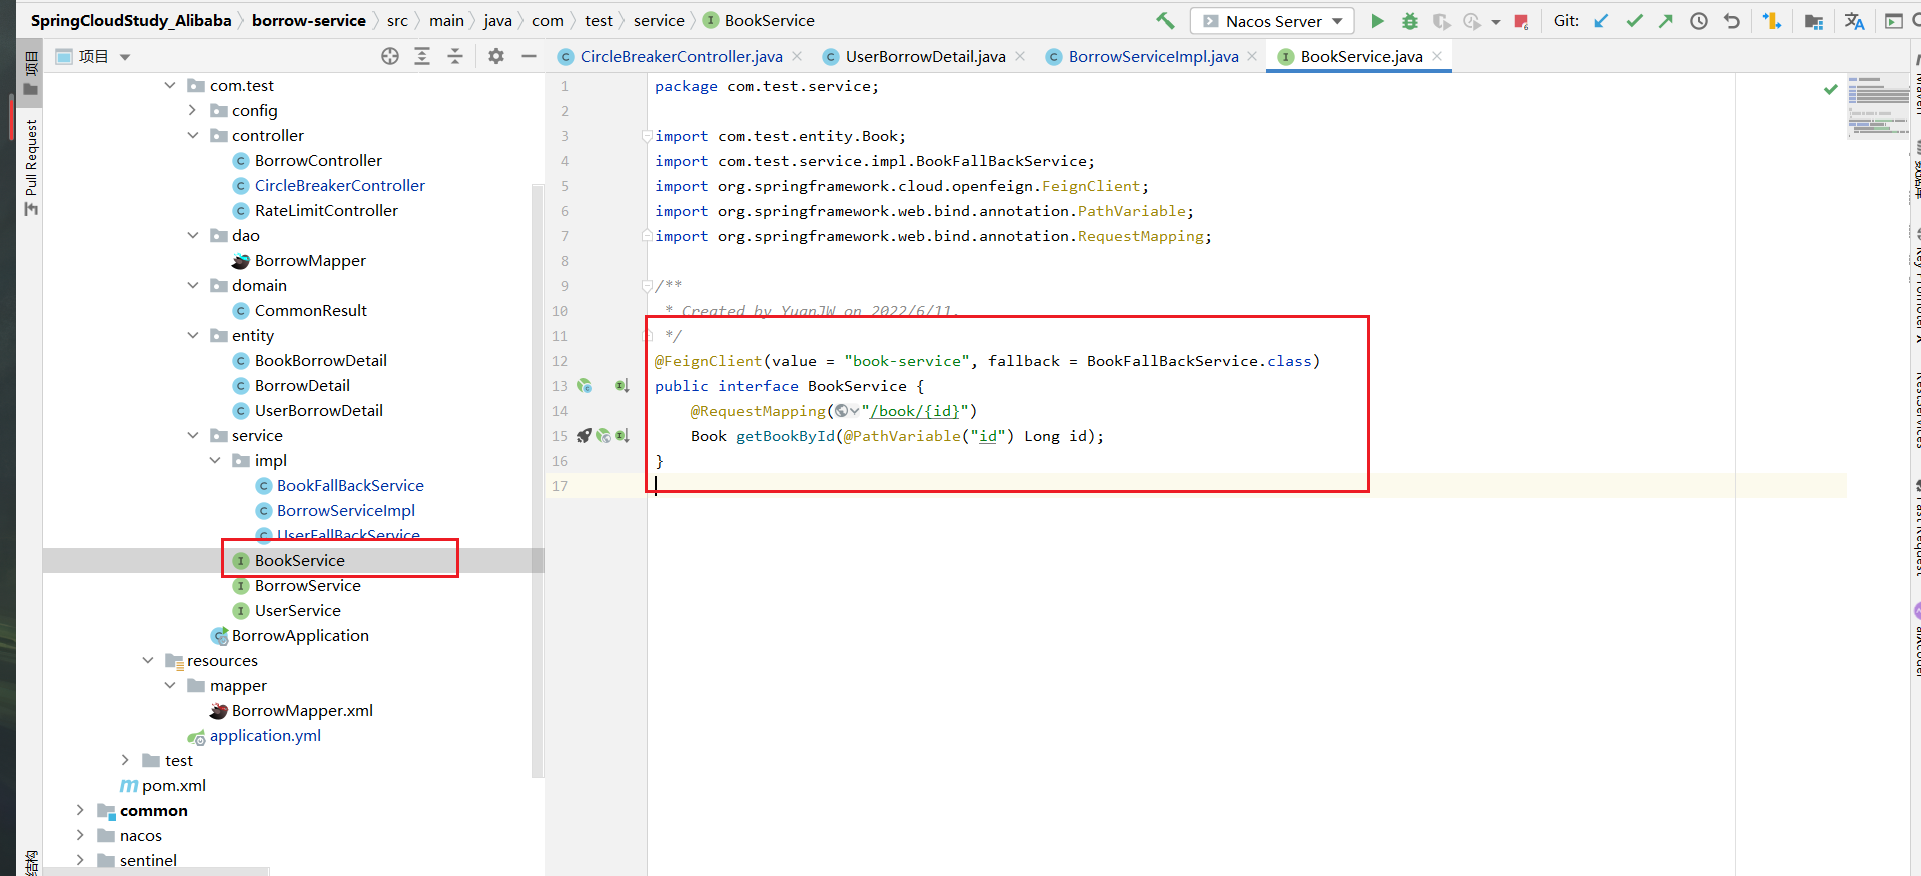
Task: Open Git history clock icon
Action: 1699,21
